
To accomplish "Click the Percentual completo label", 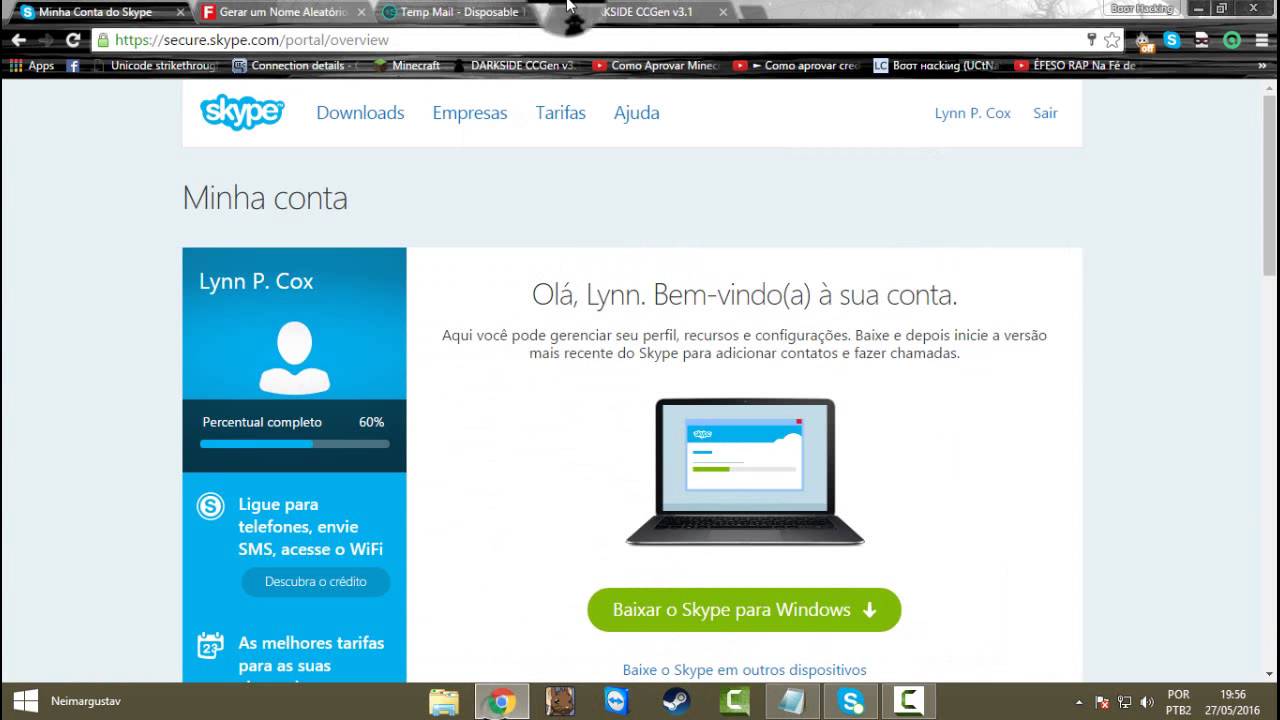I will tap(262, 422).
